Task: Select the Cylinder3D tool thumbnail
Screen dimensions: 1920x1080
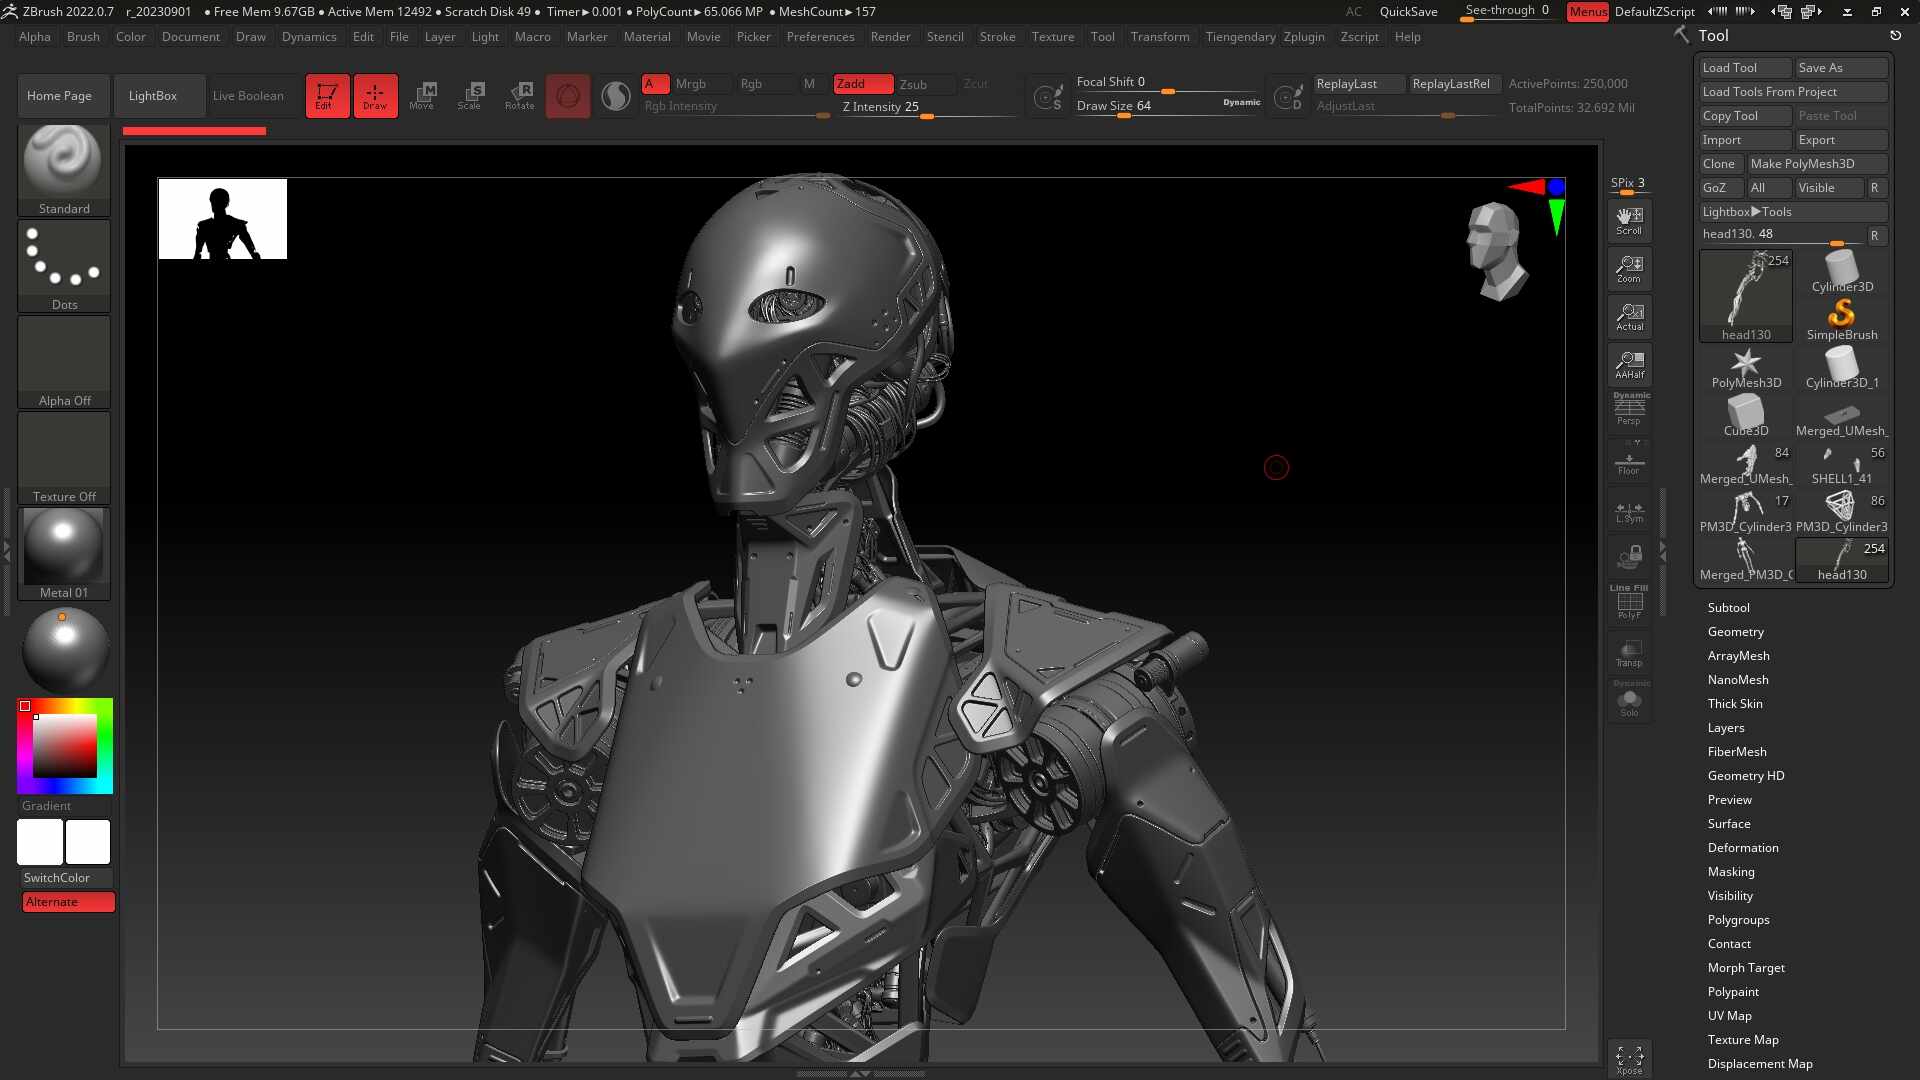Action: [x=1841, y=271]
